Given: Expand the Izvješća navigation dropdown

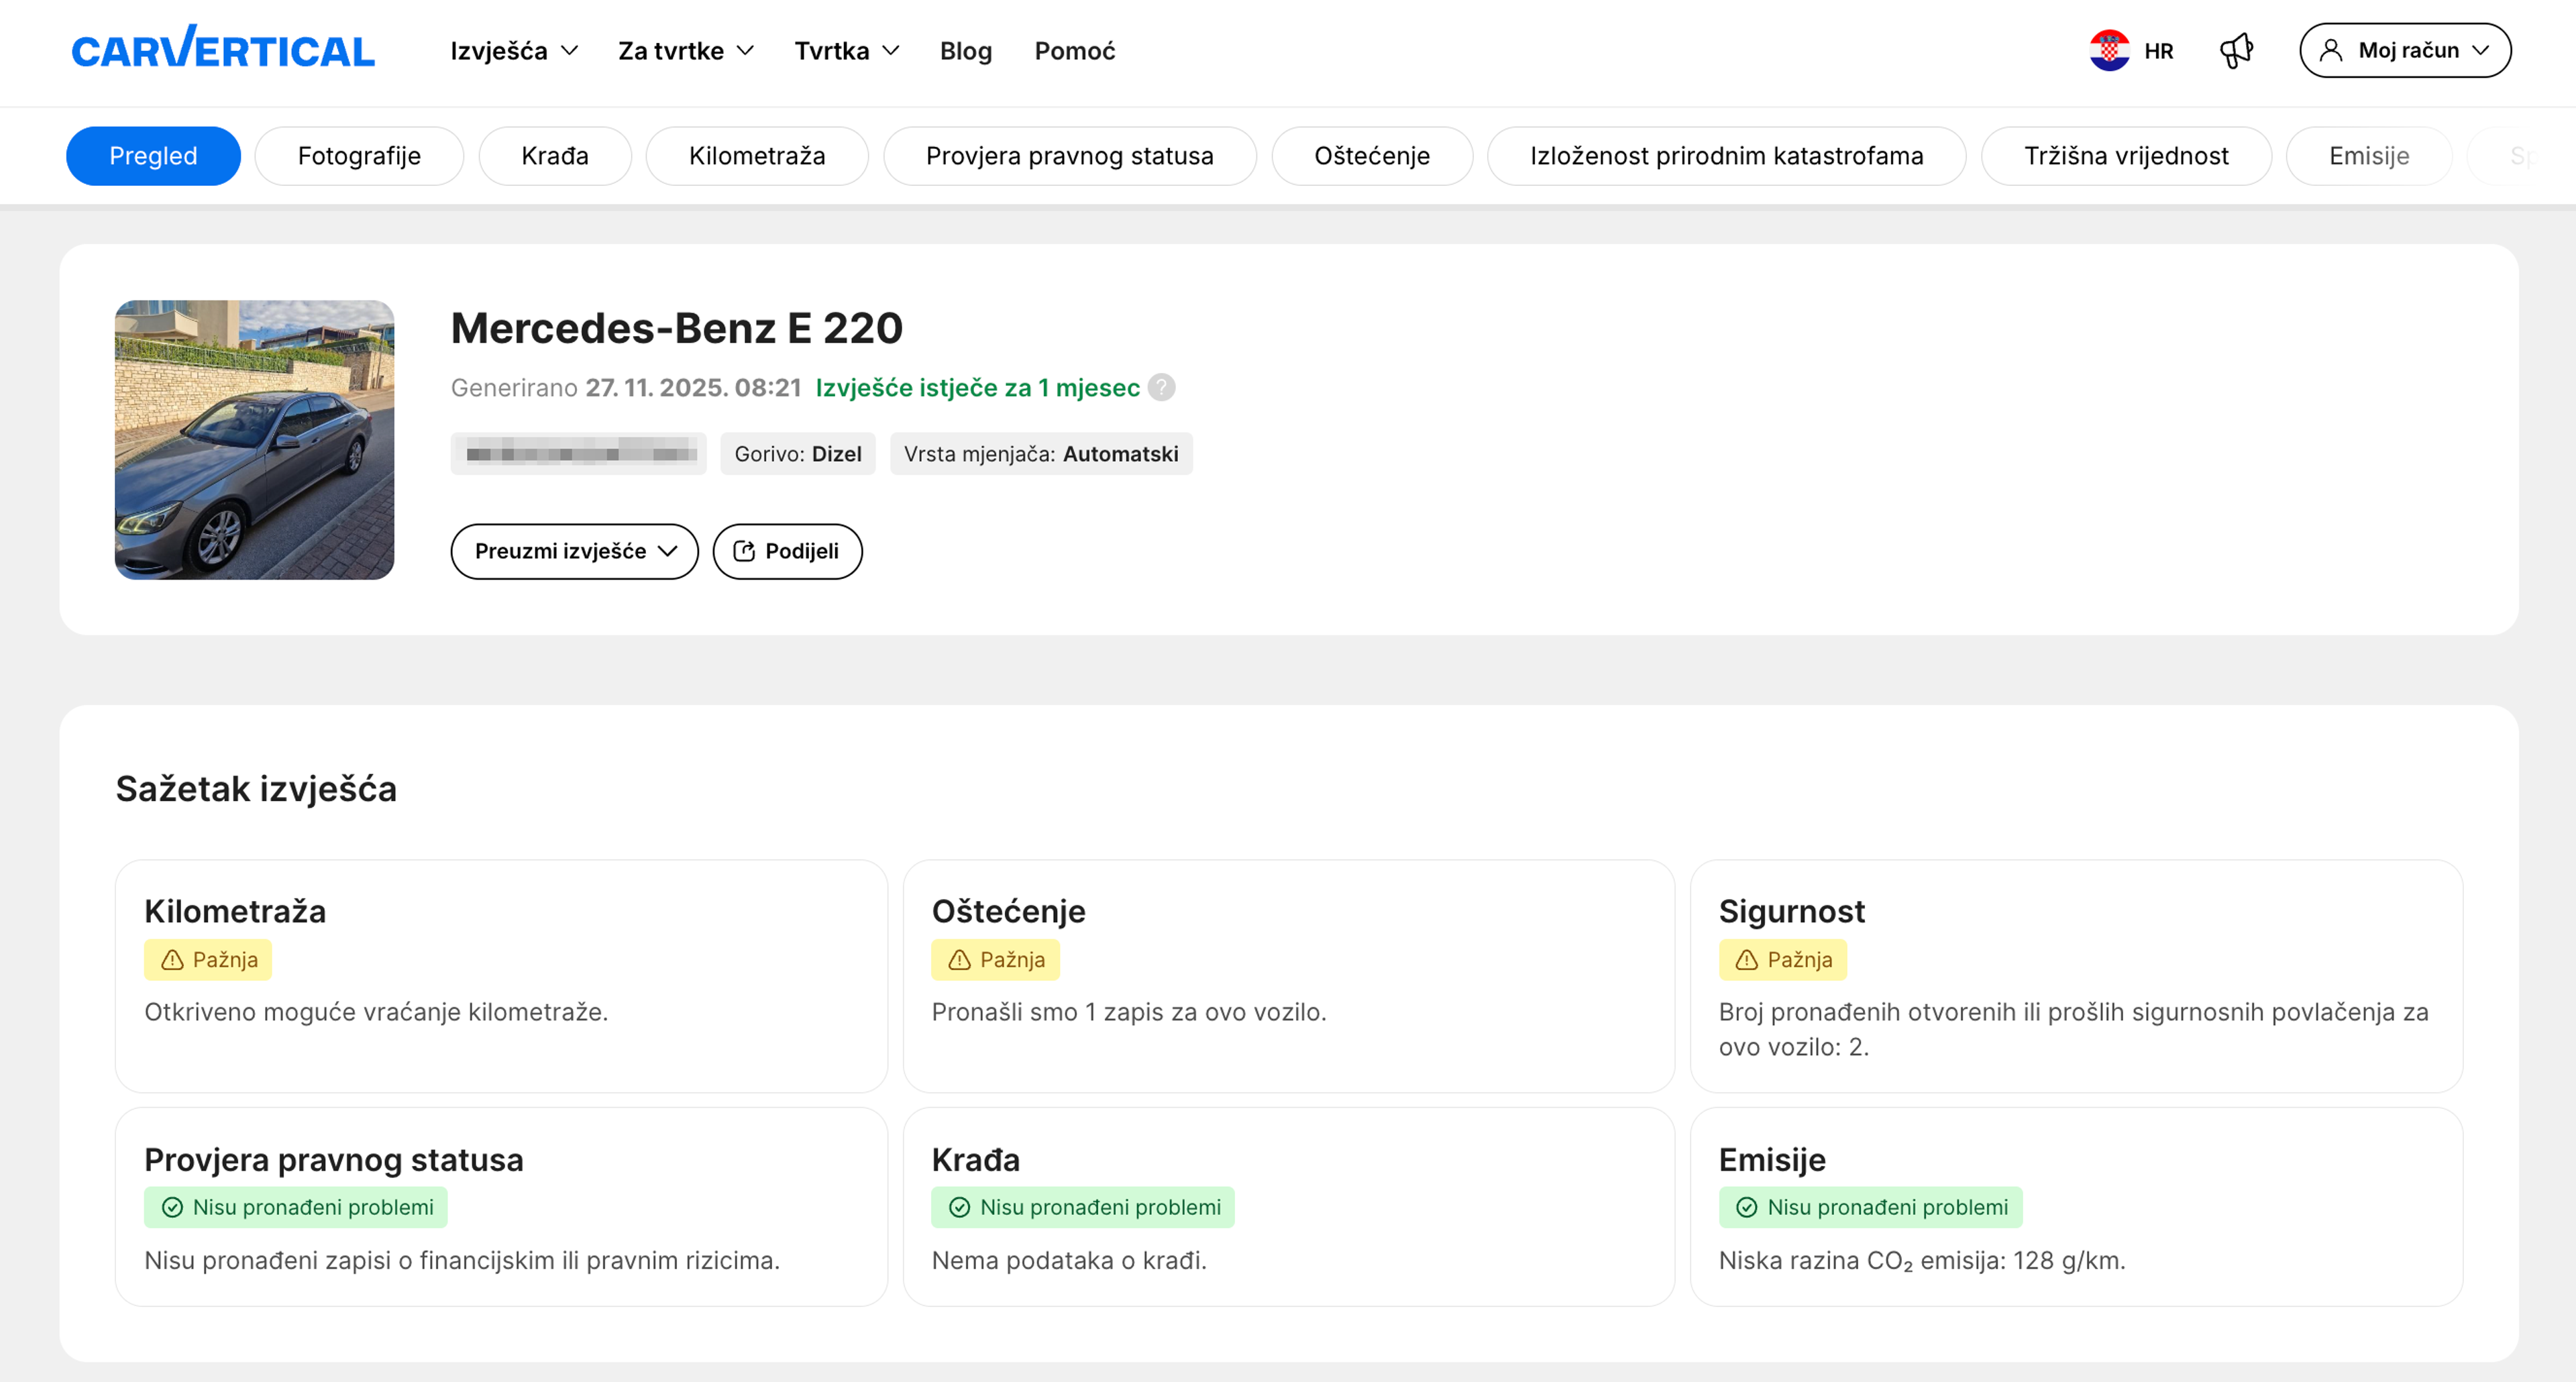Looking at the screenshot, I should pos(514,51).
